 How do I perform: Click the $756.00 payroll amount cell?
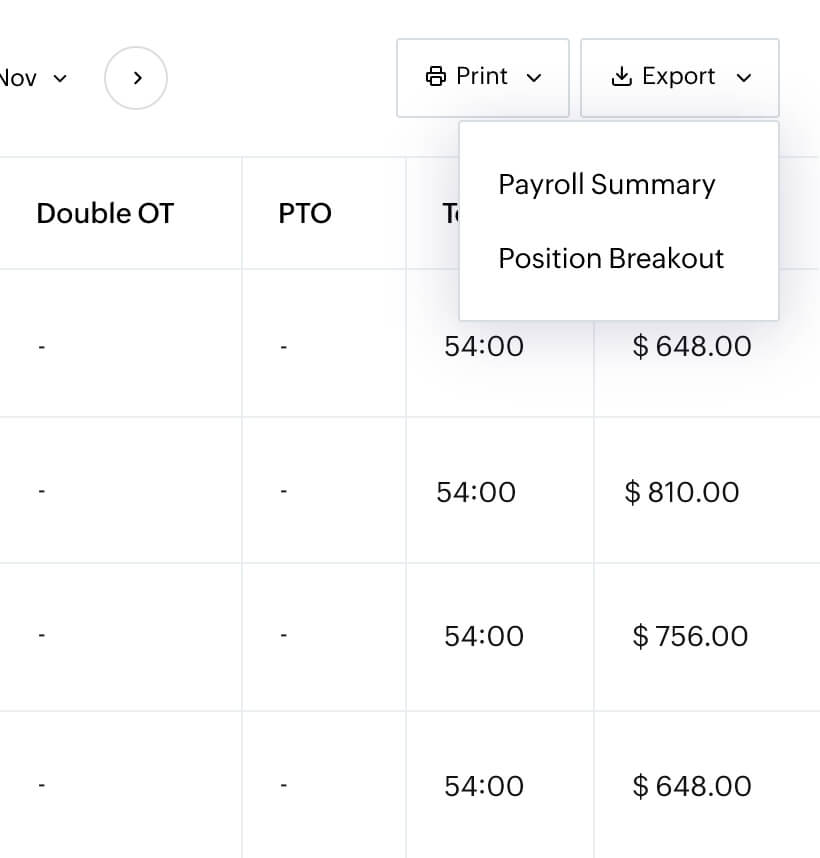pyautogui.click(x=690, y=636)
